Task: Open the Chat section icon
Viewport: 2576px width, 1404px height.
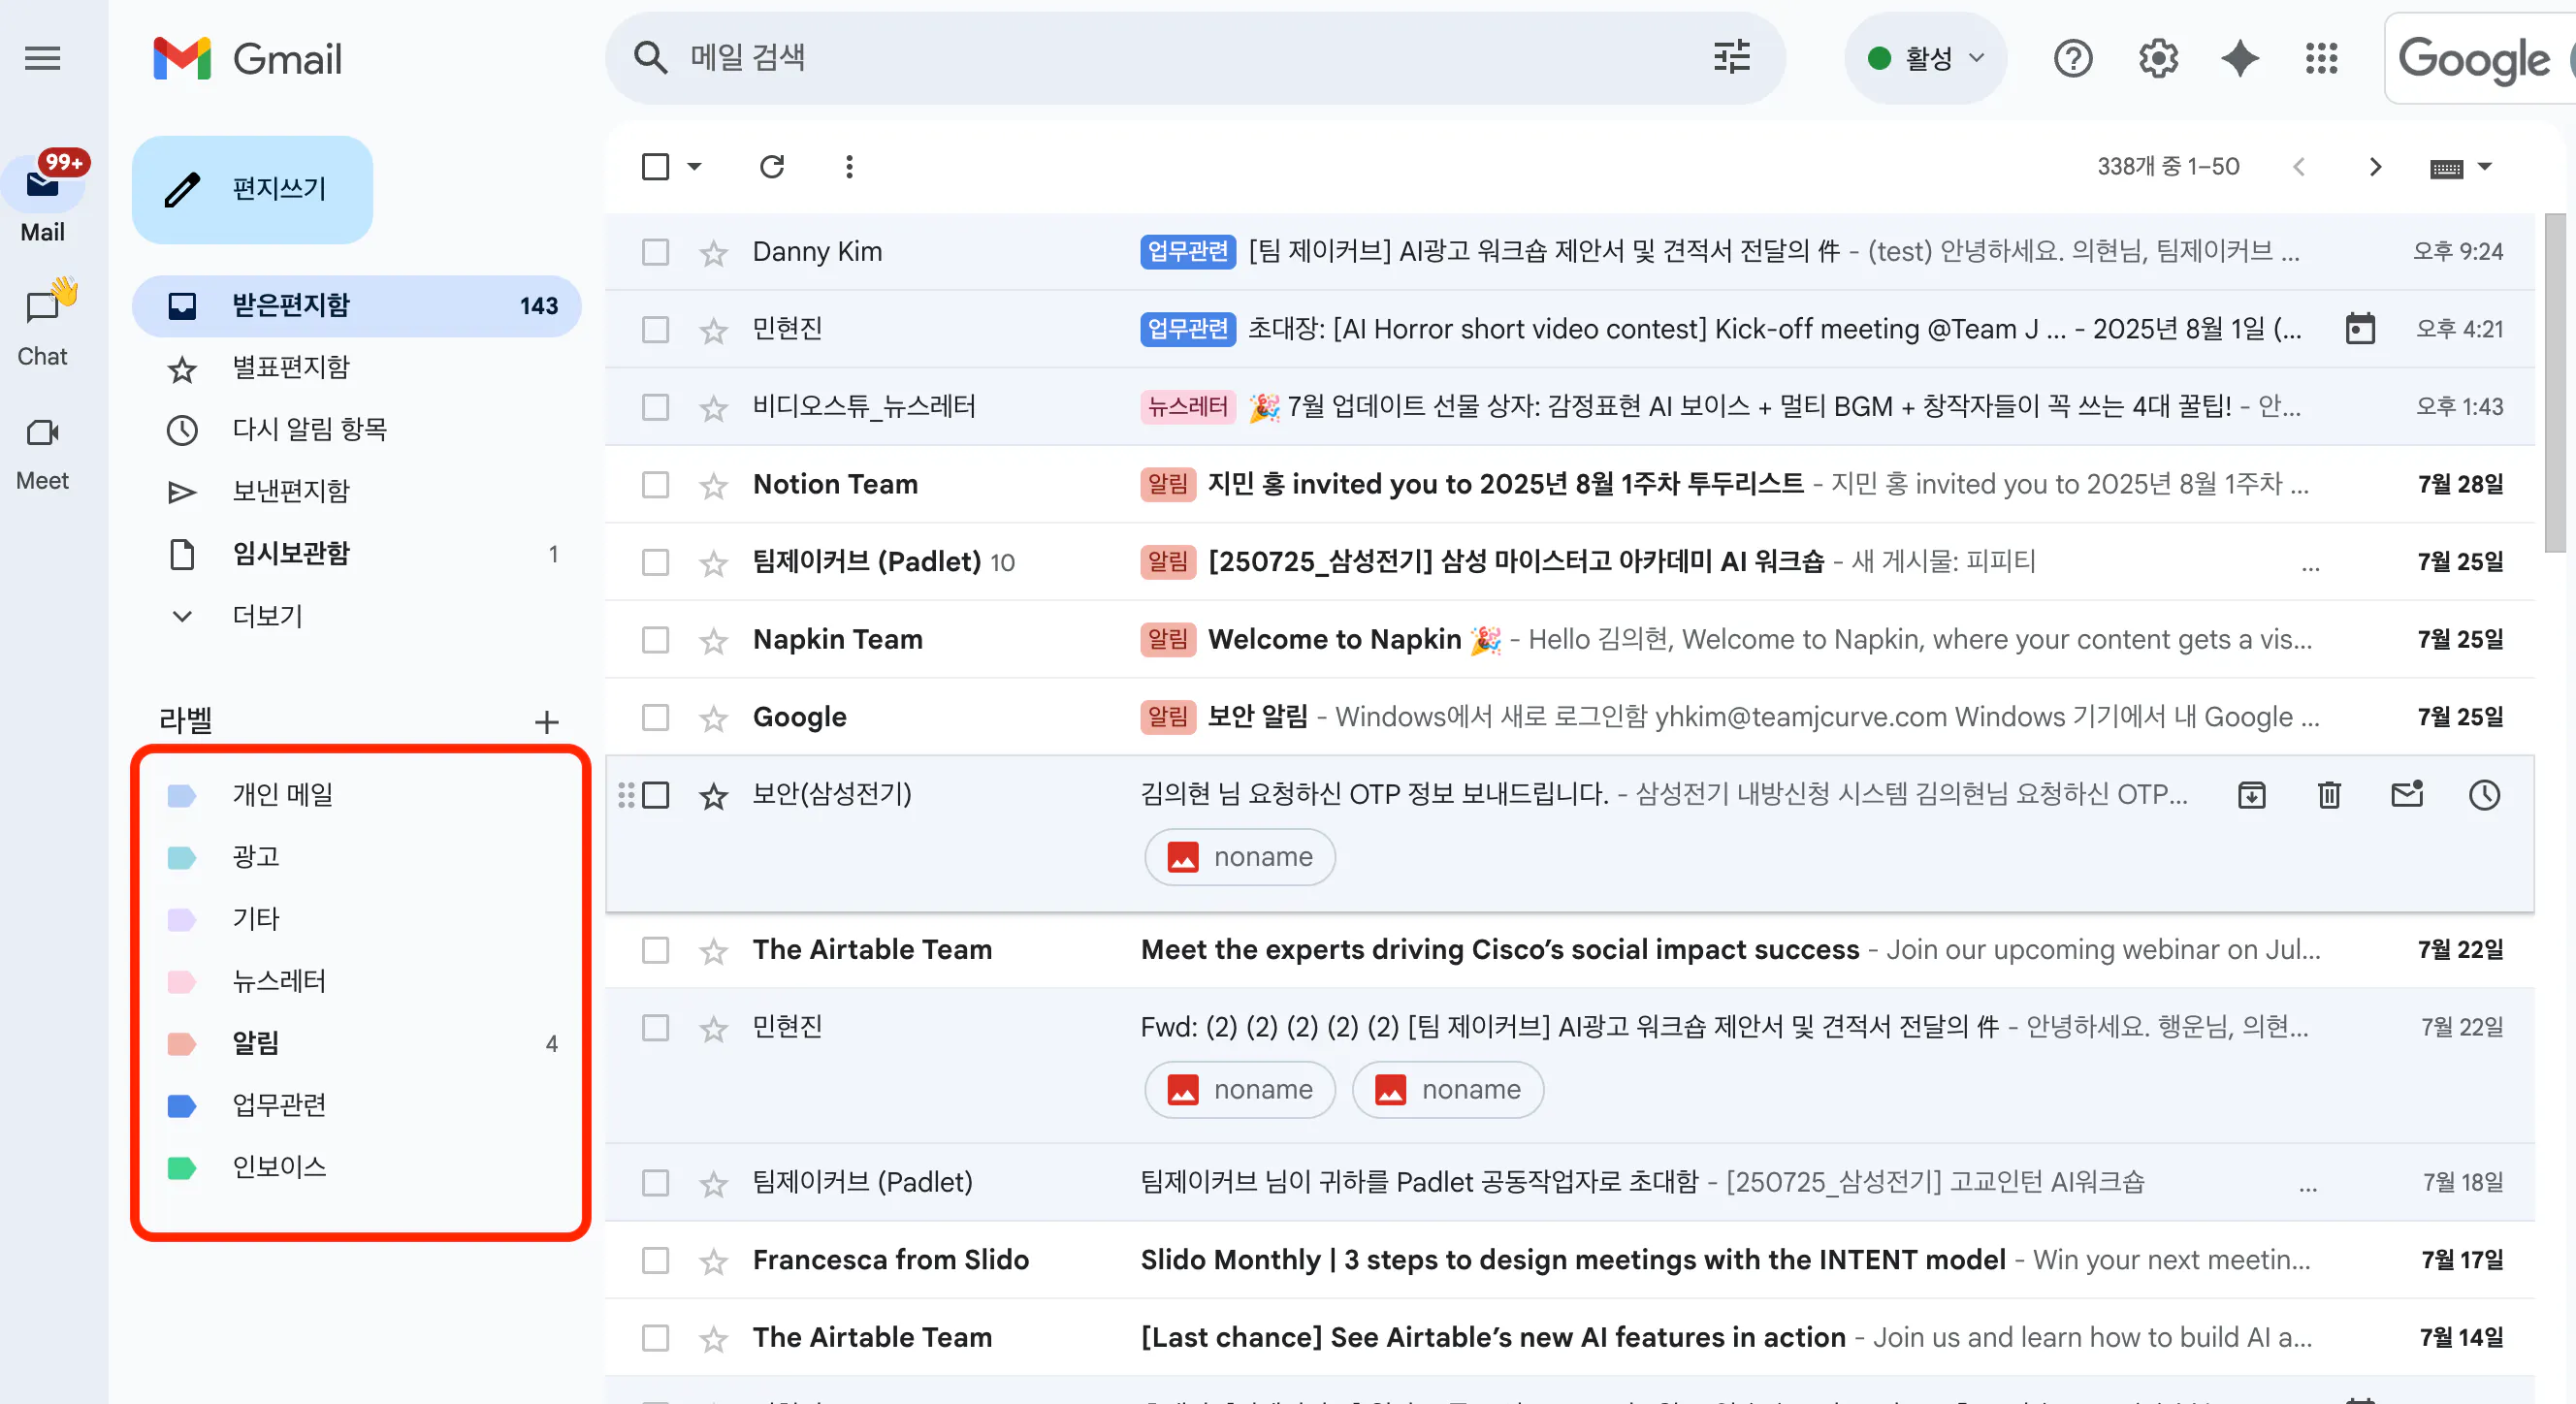Action: [x=42, y=306]
